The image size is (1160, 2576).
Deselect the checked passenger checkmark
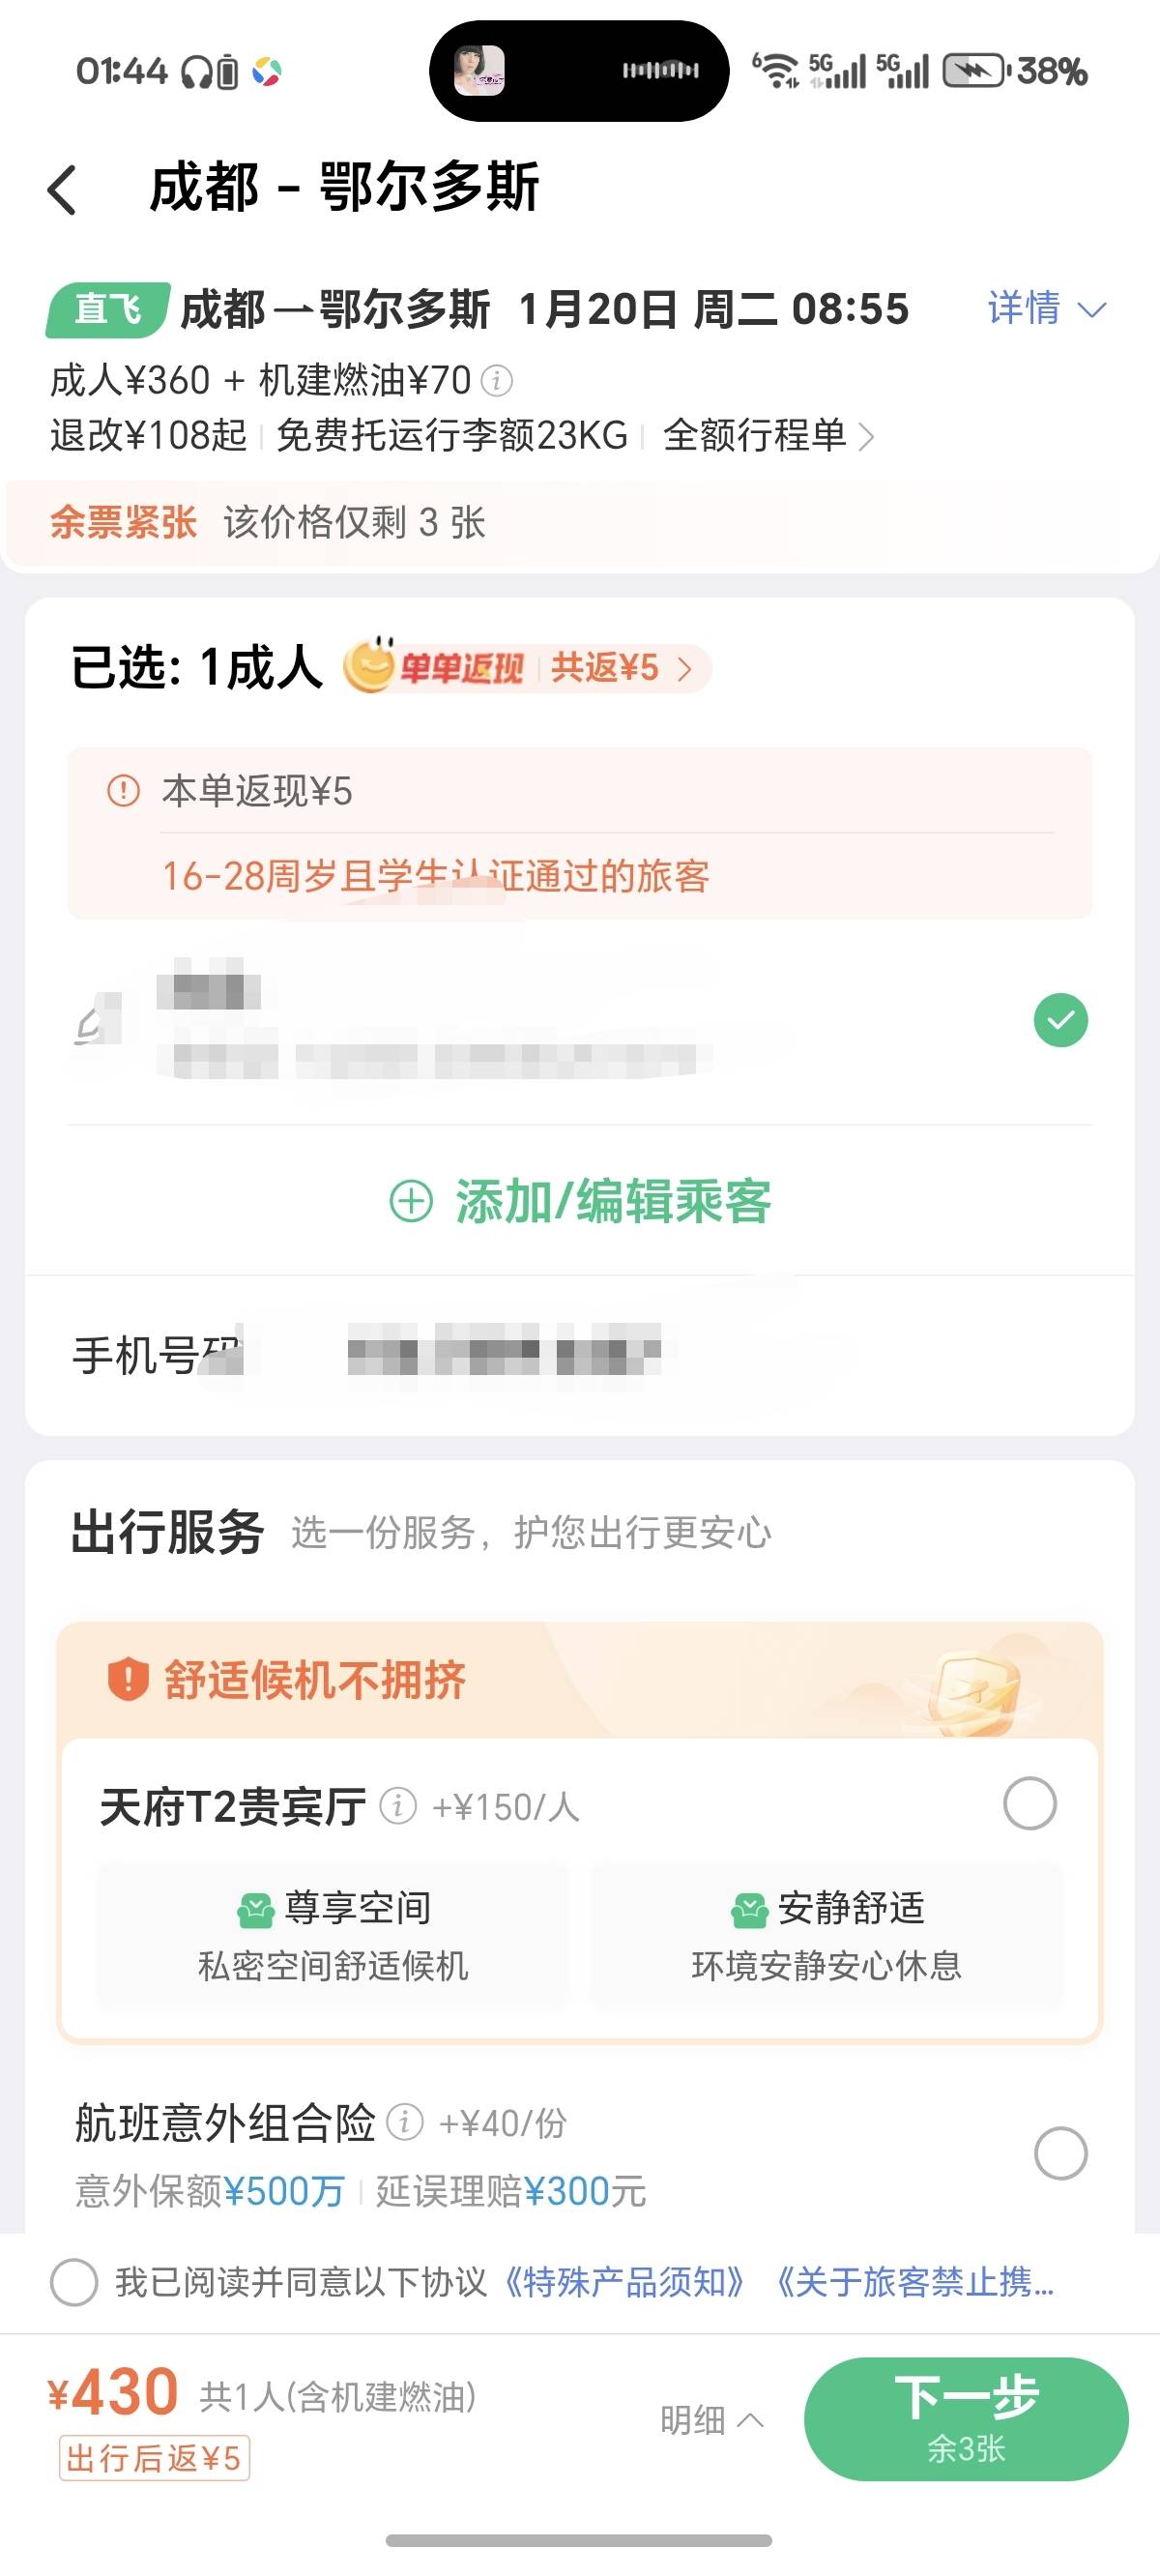[1060, 1020]
